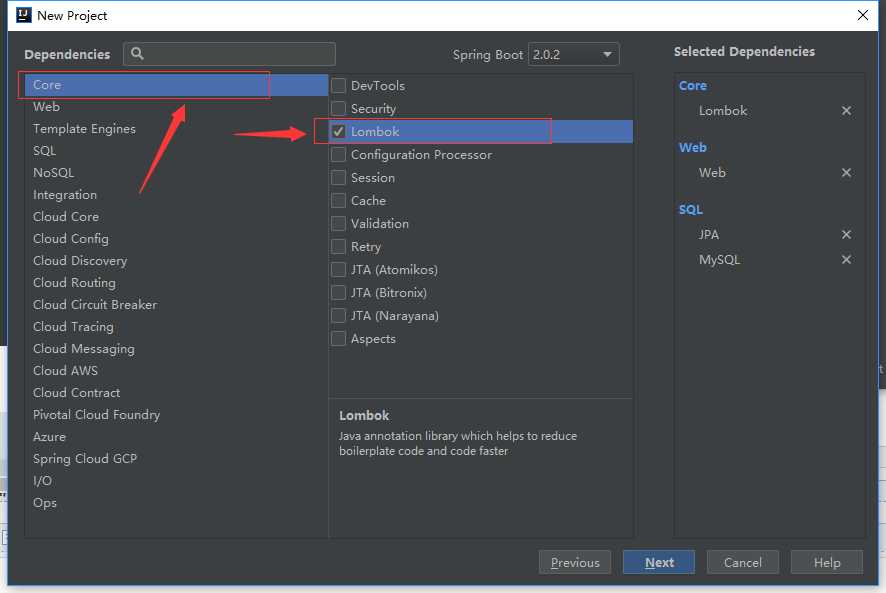Screen dimensions: 886x593
Task: Click the IntelliJ IDEA logo in title bar
Action: tap(24, 15)
